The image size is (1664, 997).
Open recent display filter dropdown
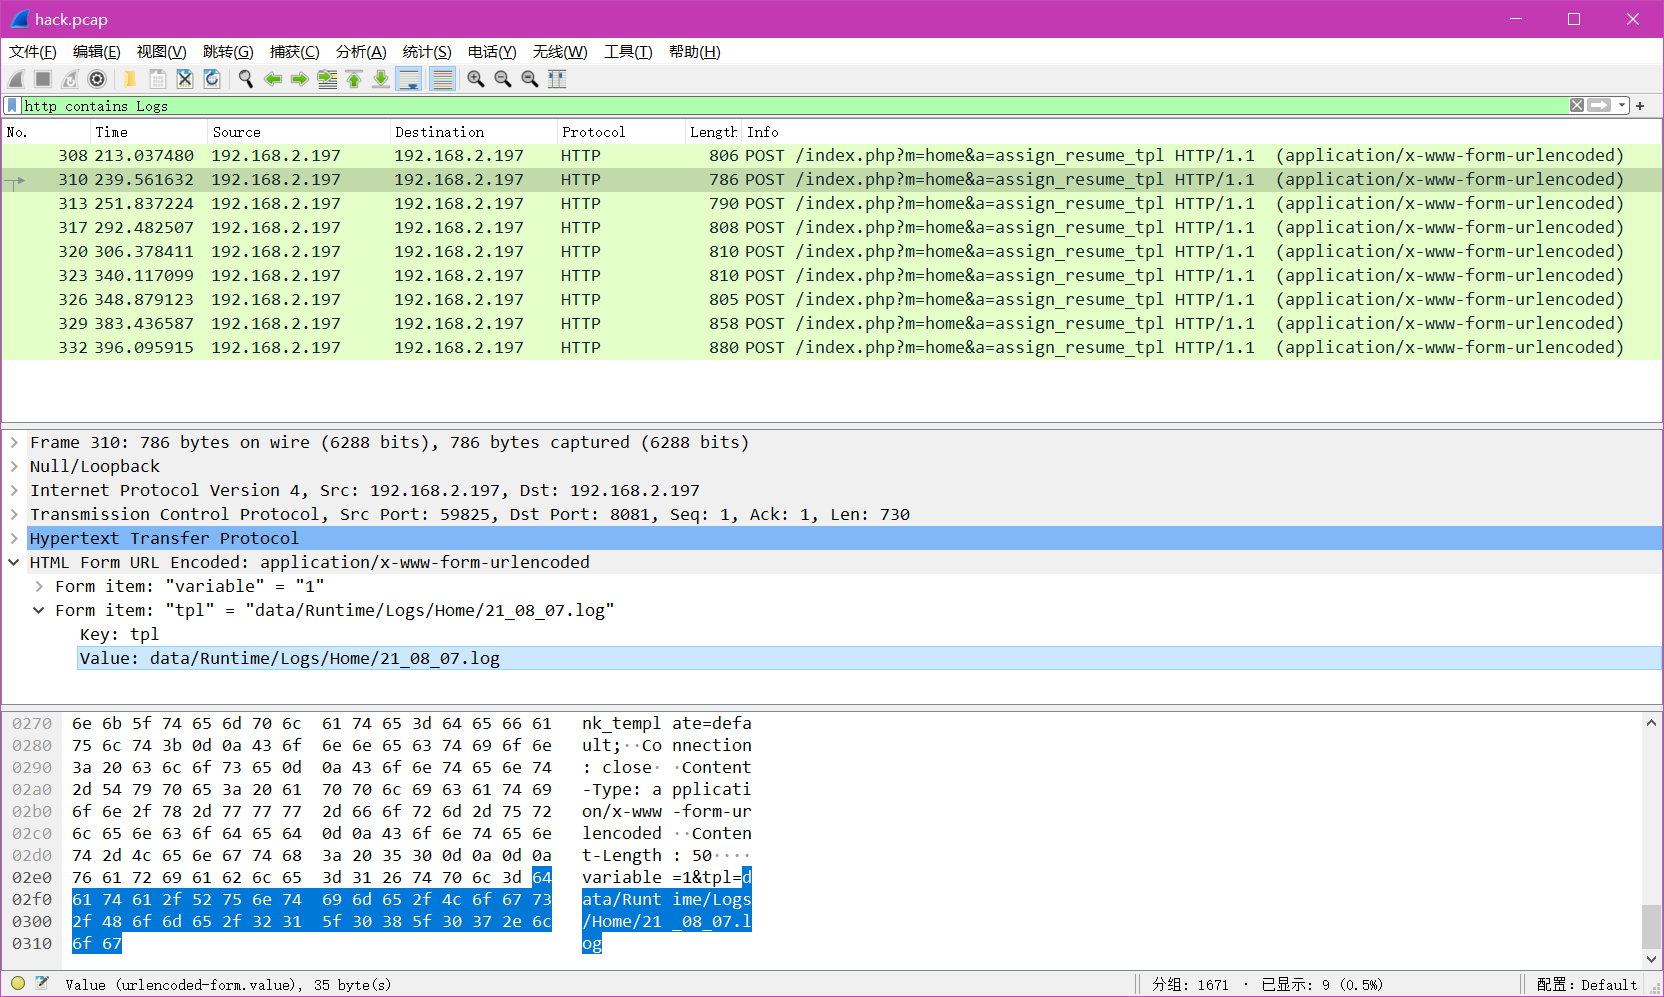[x=1622, y=105]
